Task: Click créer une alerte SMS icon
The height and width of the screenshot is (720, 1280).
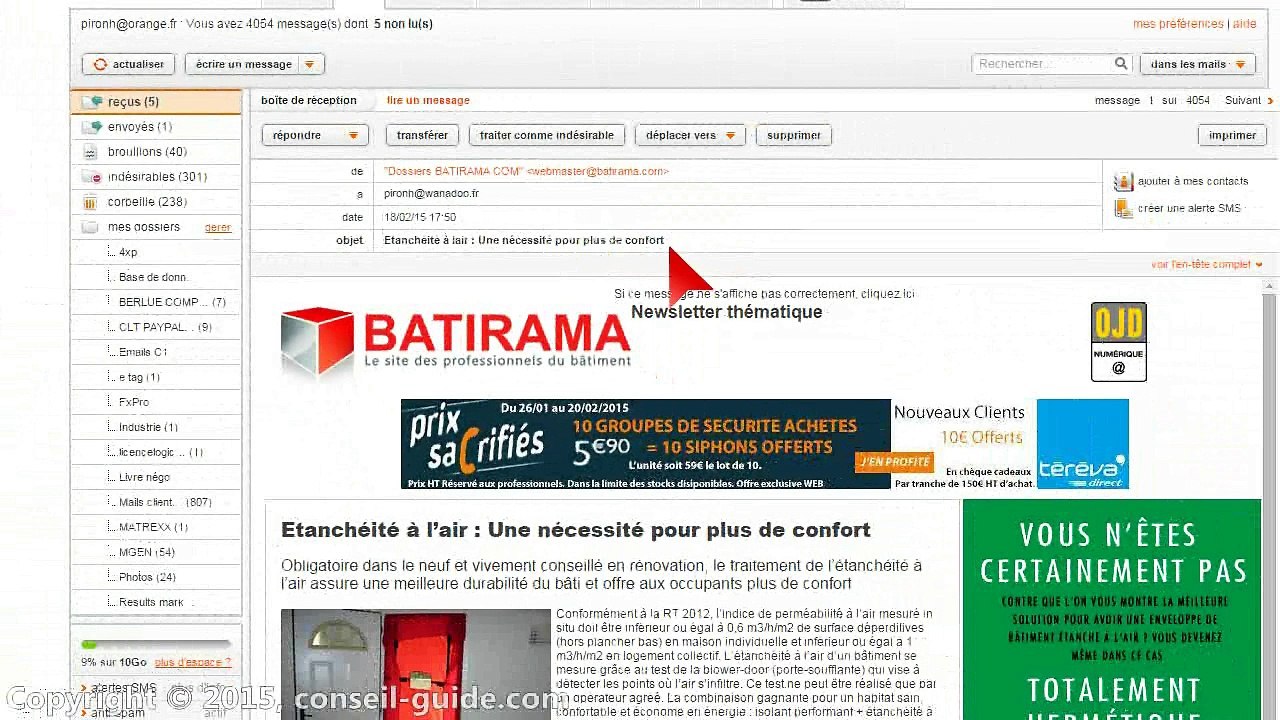Action: [1123, 208]
